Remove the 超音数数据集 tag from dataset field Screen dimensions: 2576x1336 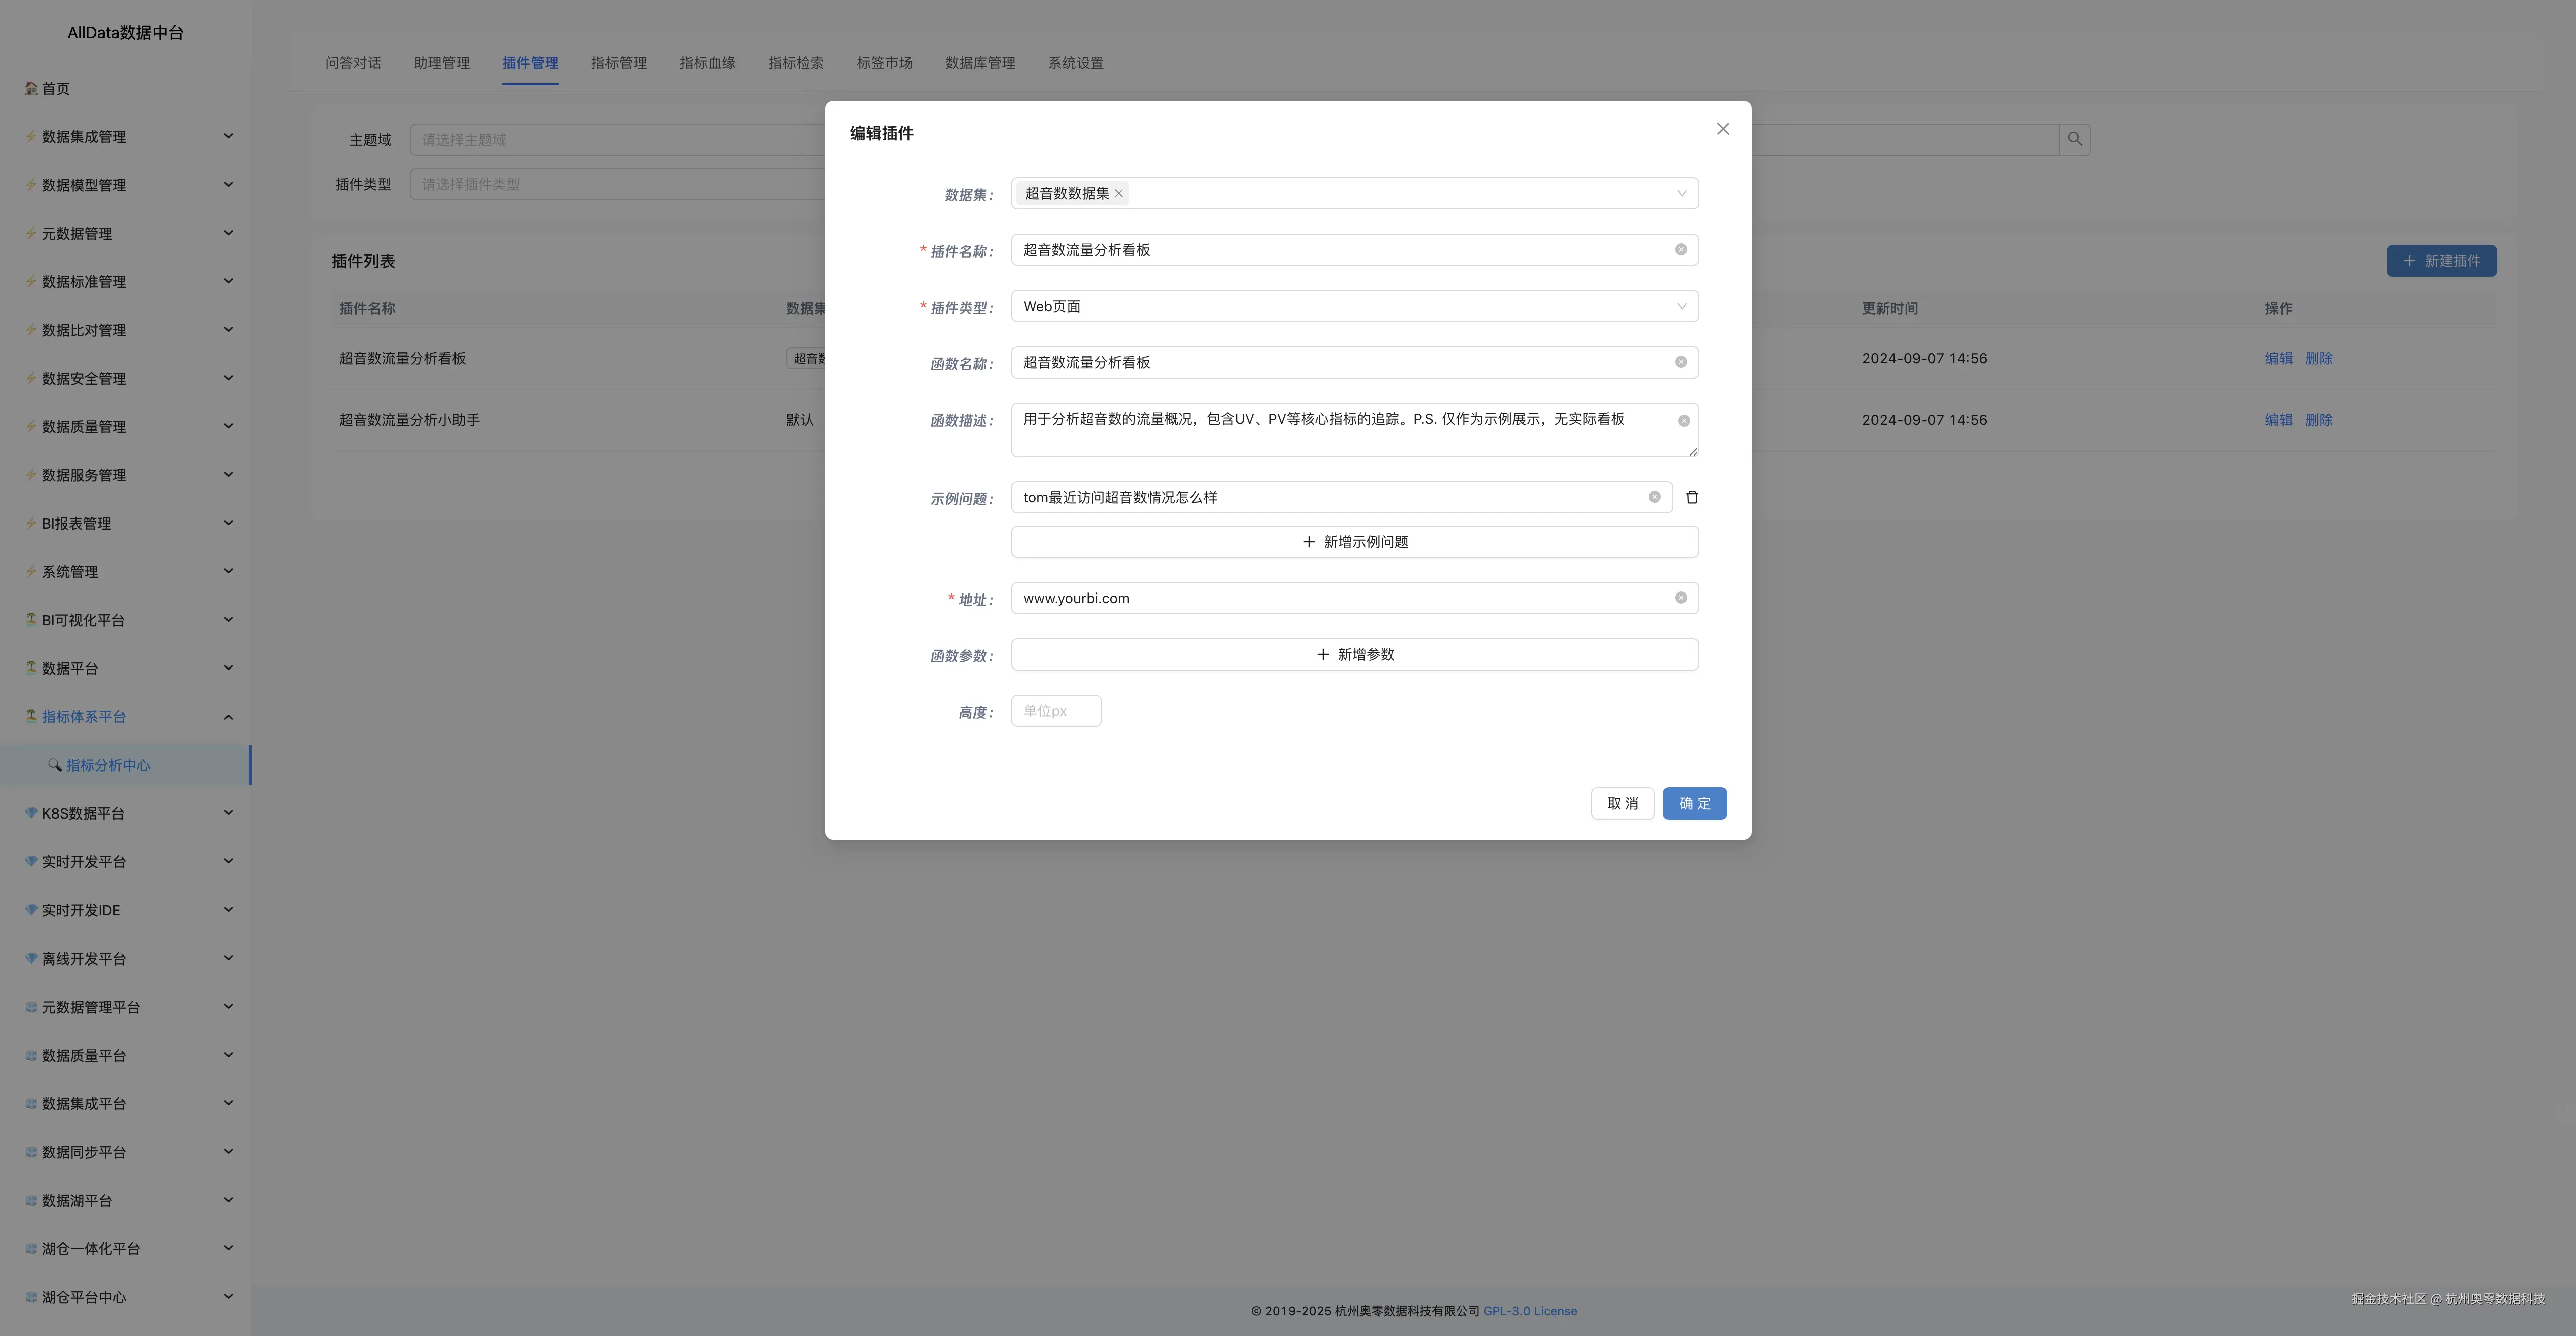tap(1119, 194)
